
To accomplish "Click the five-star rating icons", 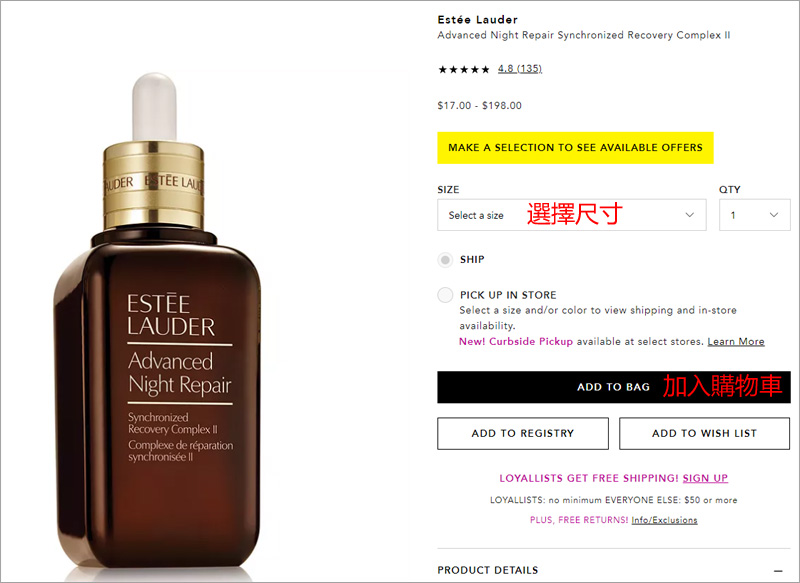I will pos(463,69).
